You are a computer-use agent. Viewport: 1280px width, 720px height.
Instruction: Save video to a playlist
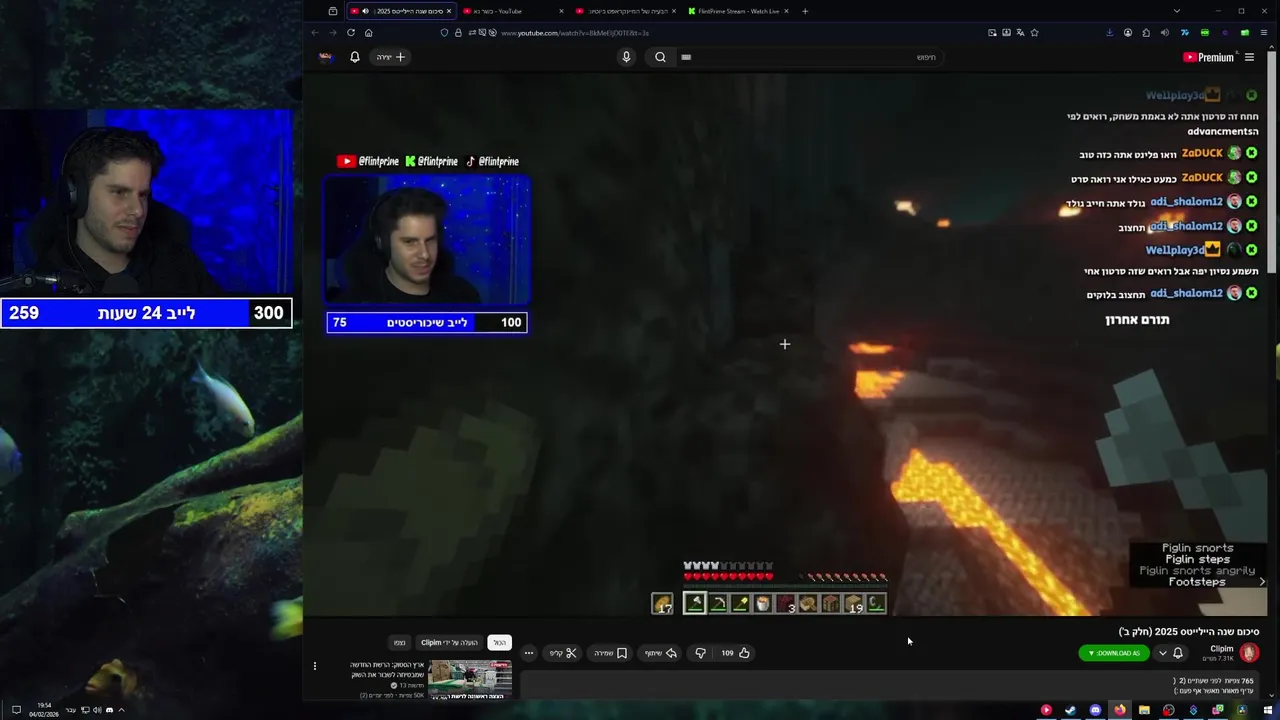(x=610, y=653)
